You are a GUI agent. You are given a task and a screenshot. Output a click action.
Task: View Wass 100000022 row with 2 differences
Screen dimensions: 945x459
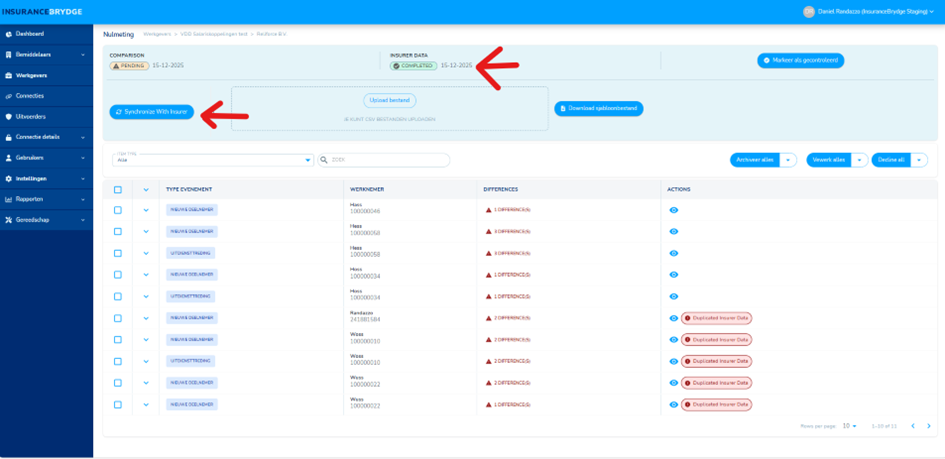coord(674,383)
